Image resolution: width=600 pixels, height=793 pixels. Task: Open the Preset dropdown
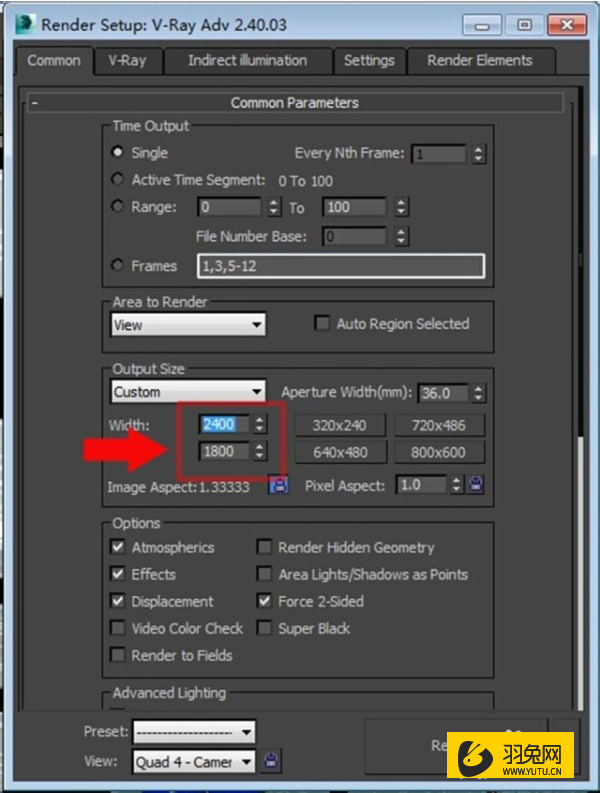[194, 732]
